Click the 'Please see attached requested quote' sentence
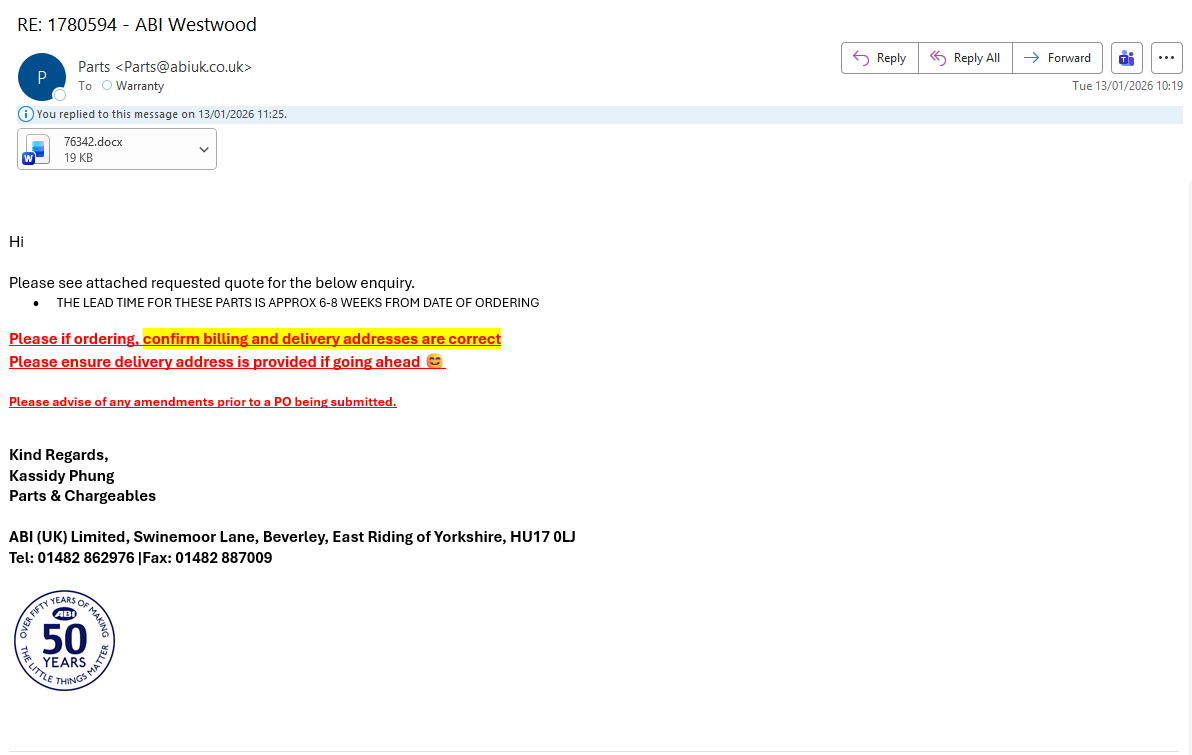This screenshot has width=1192, height=755. (x=212, y=283)
